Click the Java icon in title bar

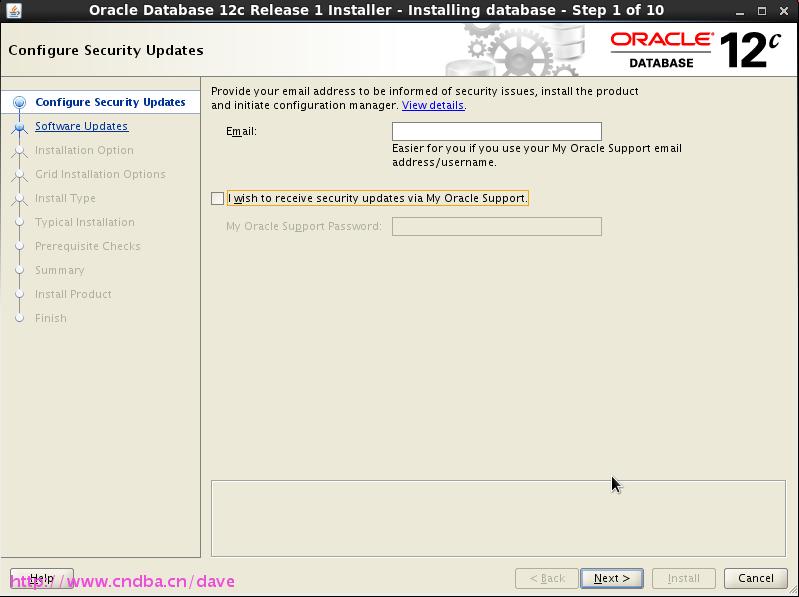point(14,10)
